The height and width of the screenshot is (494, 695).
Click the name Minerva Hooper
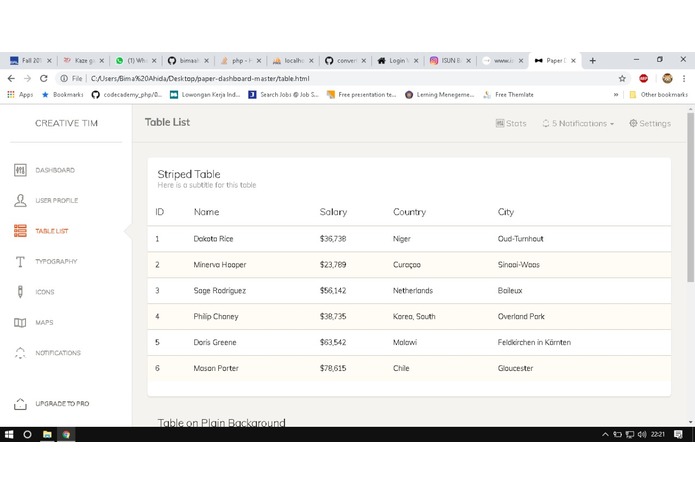pyautogui.click(x=219, y=265)
